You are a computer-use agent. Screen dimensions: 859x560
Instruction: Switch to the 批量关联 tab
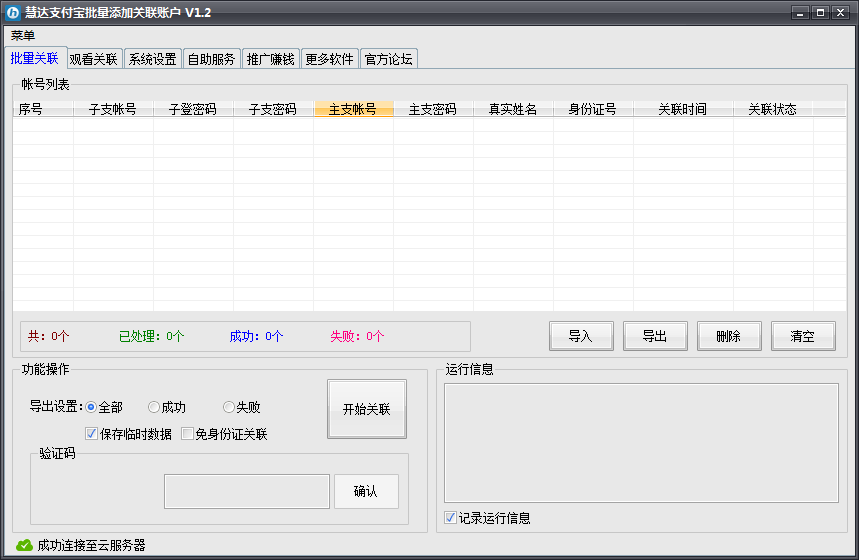tap(35, 58)
